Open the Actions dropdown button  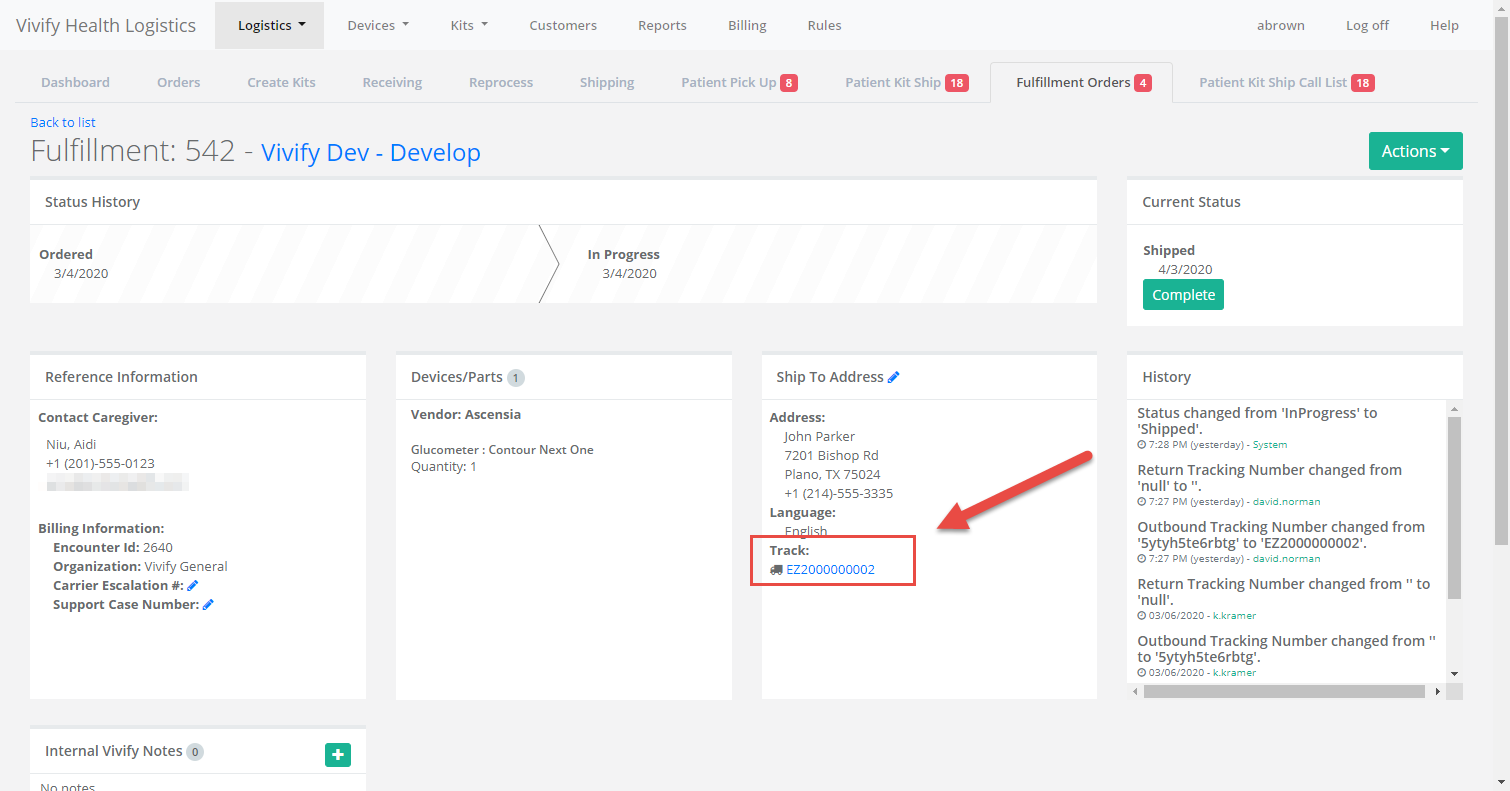click(1415, 151)
